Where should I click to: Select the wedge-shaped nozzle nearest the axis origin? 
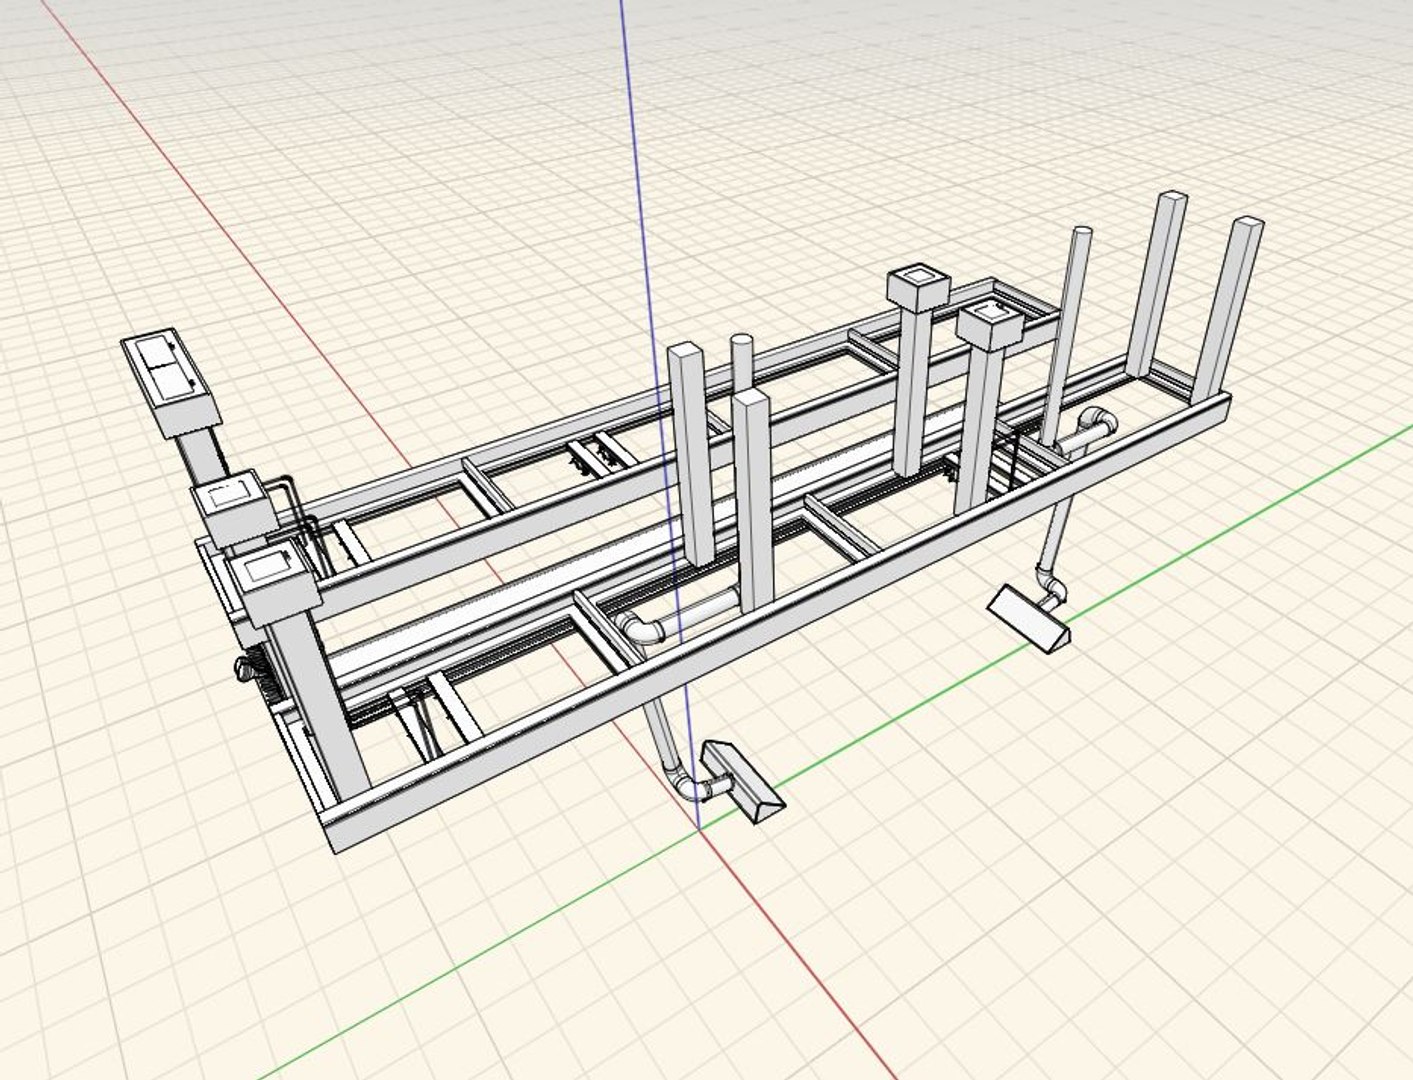(x=742, y=782)
